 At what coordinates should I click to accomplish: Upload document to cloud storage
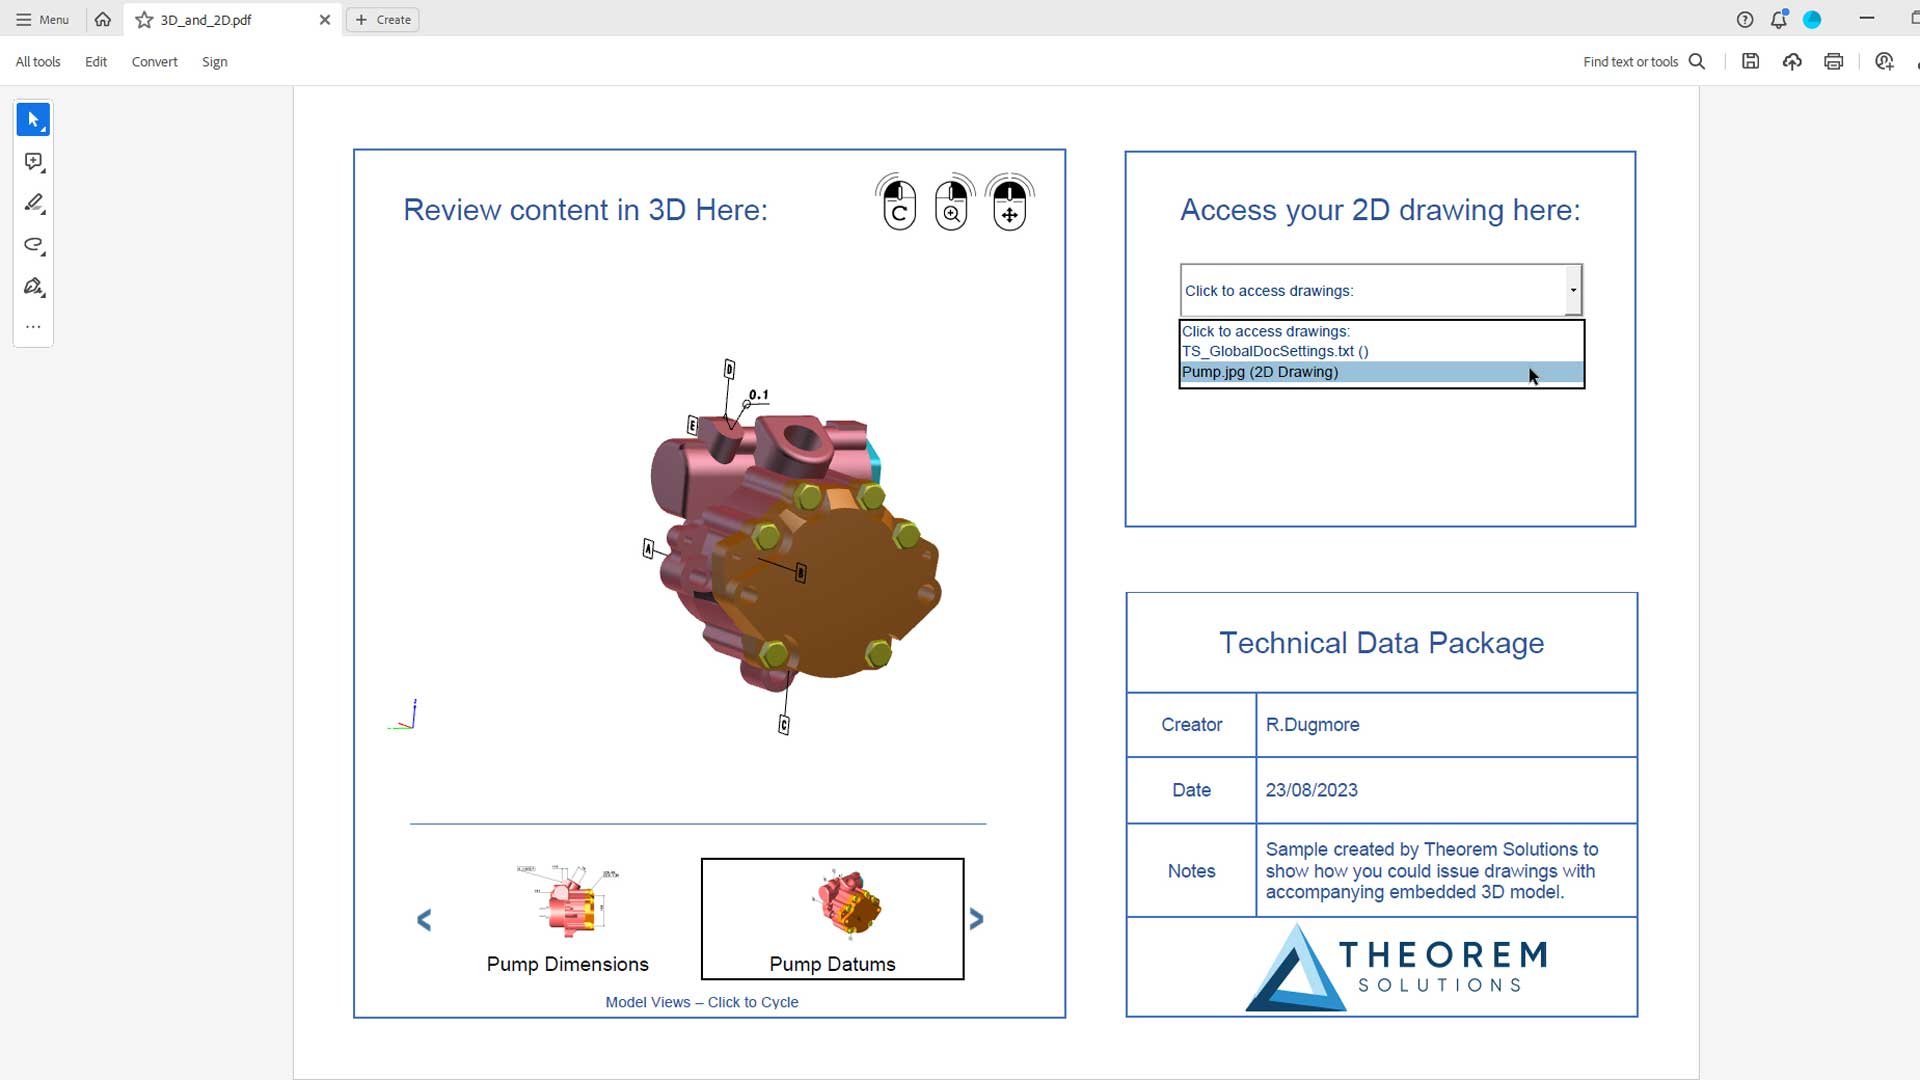click(1791, 61)
